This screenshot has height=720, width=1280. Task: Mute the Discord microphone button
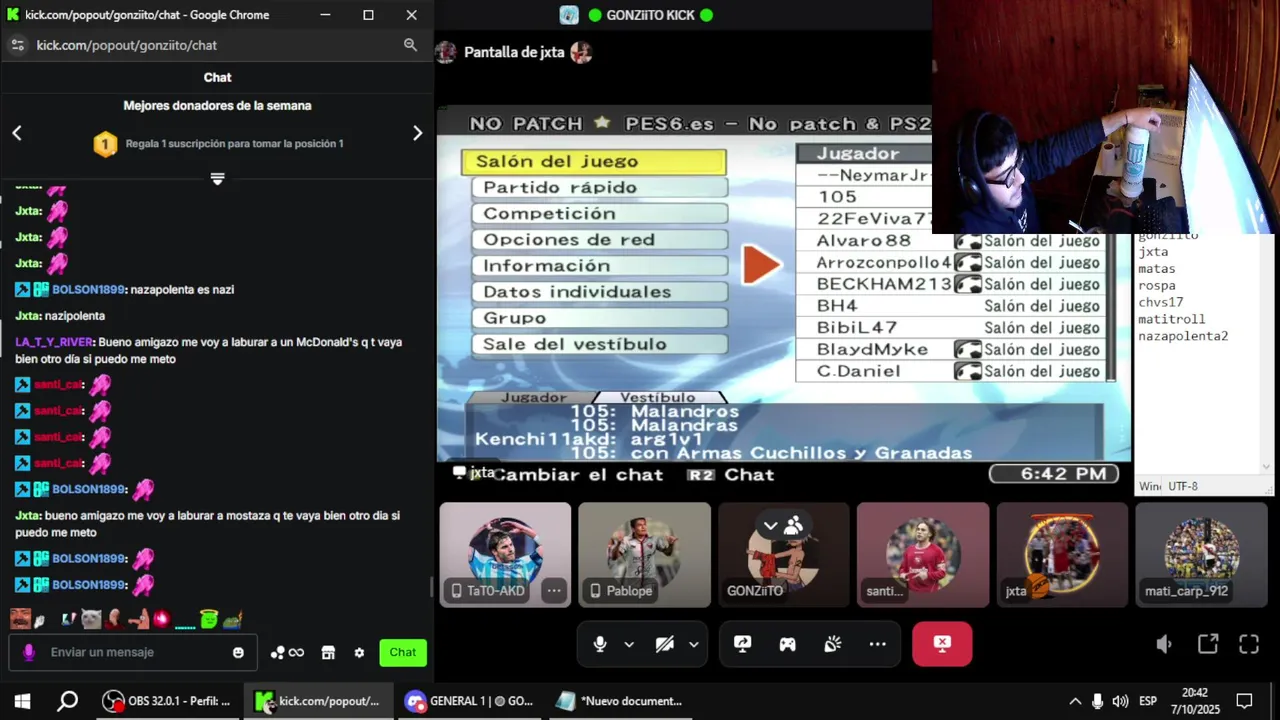coord(600,644)
